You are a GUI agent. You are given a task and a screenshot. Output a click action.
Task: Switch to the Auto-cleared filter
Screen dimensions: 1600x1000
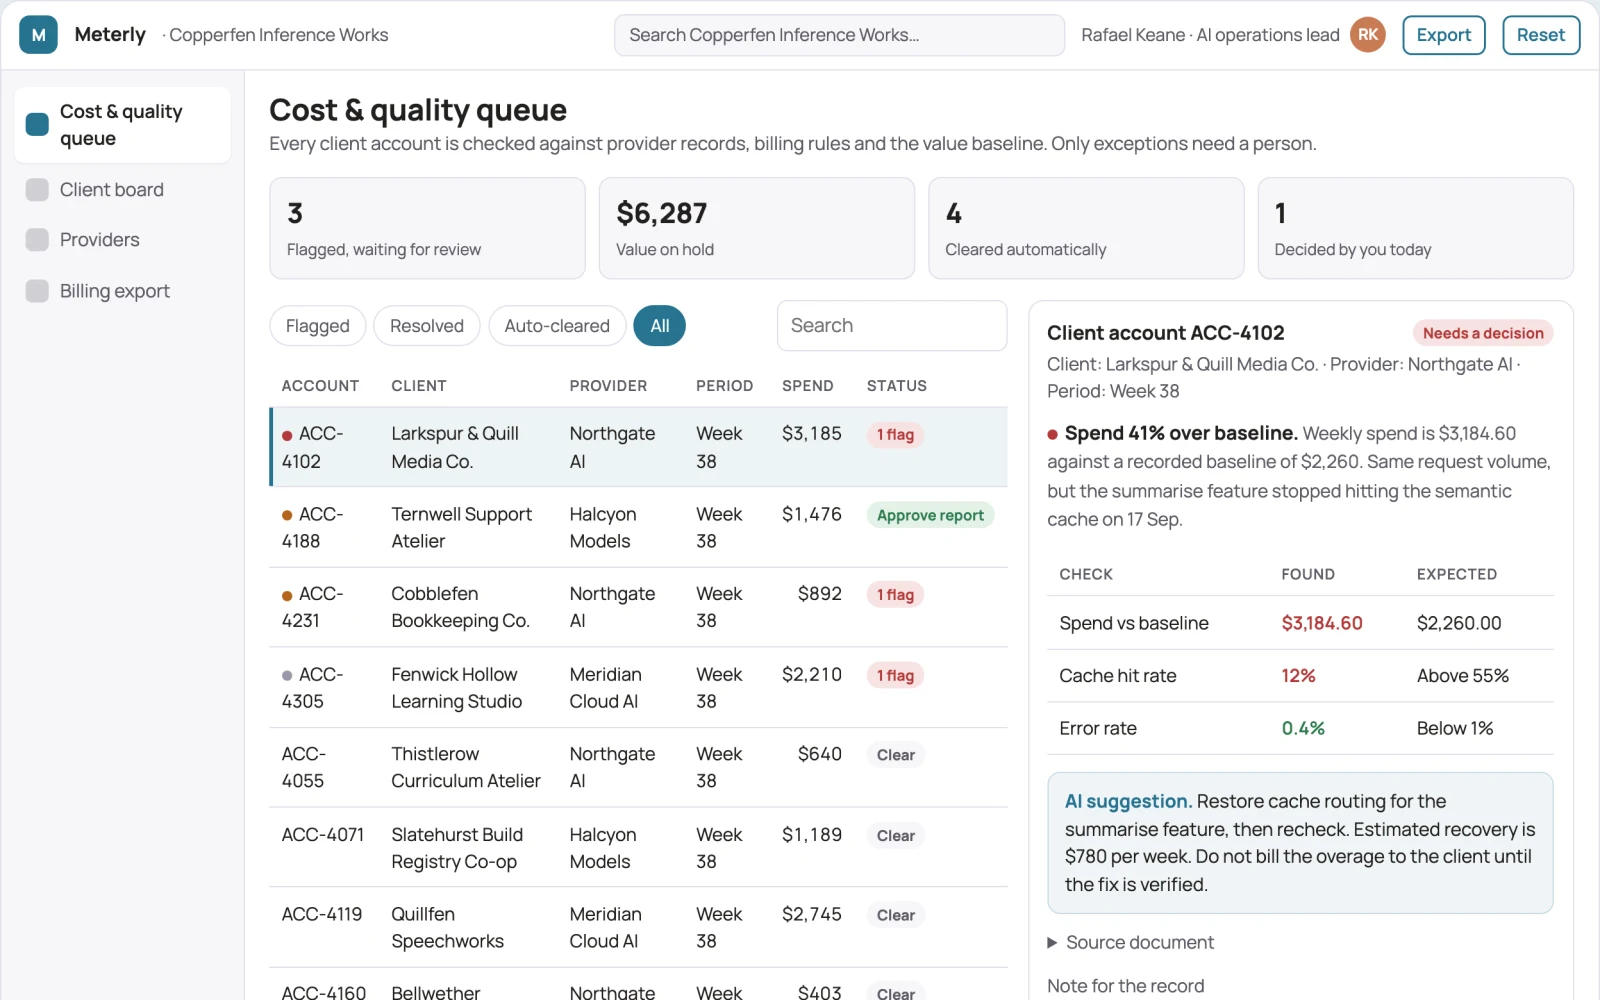point(557,326)
